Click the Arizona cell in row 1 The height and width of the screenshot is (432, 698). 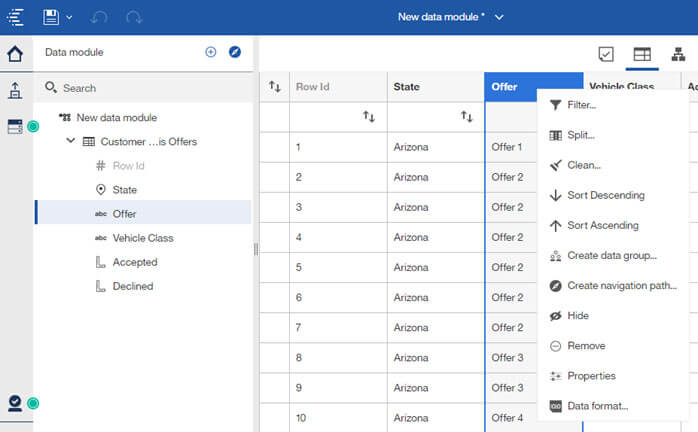click(436, 147)
